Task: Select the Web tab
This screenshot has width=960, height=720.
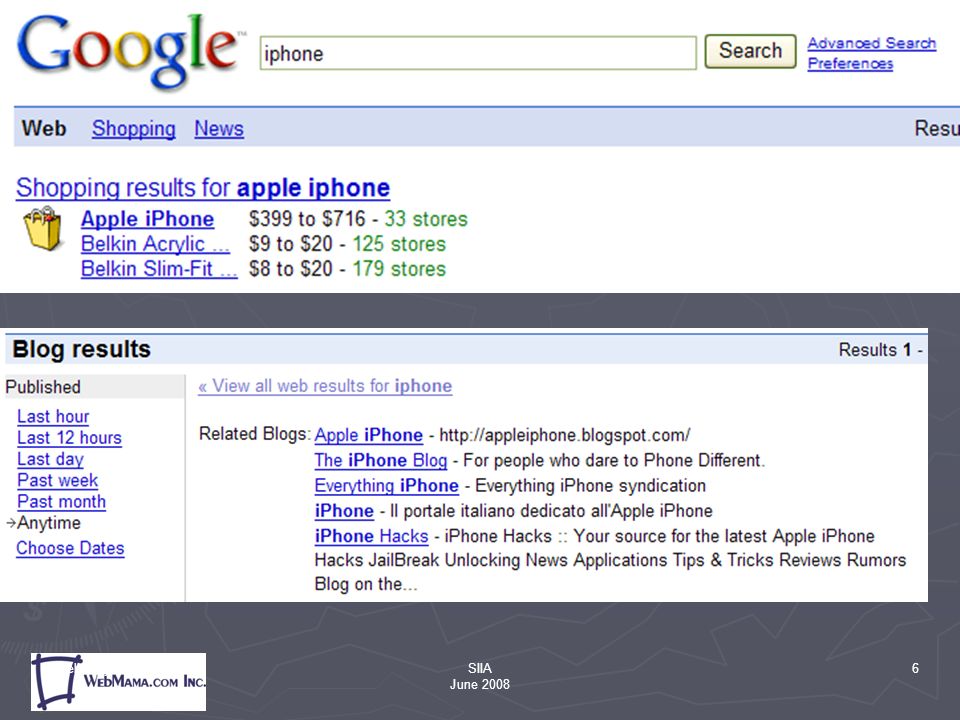Action: (x=43, y=129)
